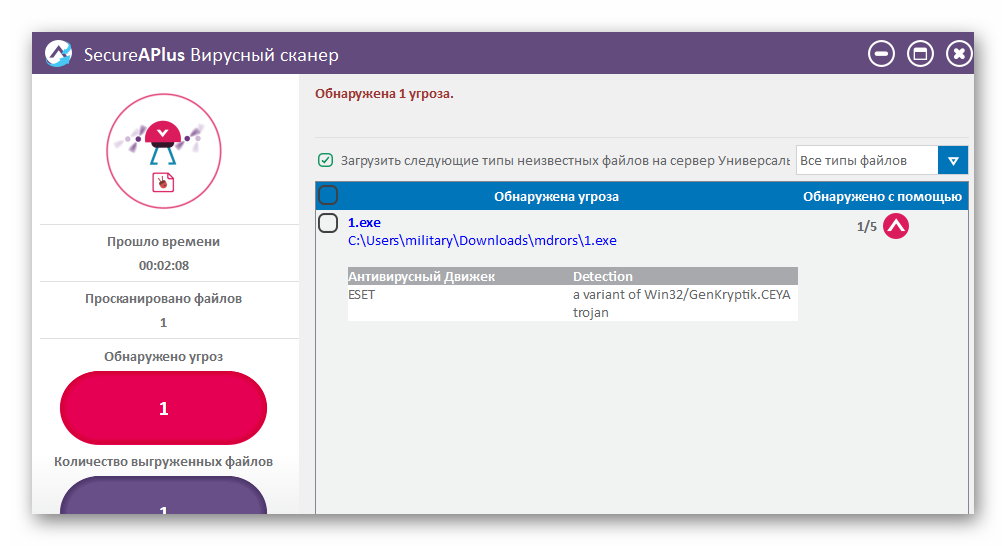Click the 1/5 detection ratio
The image size is (1006, 546).
(866, 226)
